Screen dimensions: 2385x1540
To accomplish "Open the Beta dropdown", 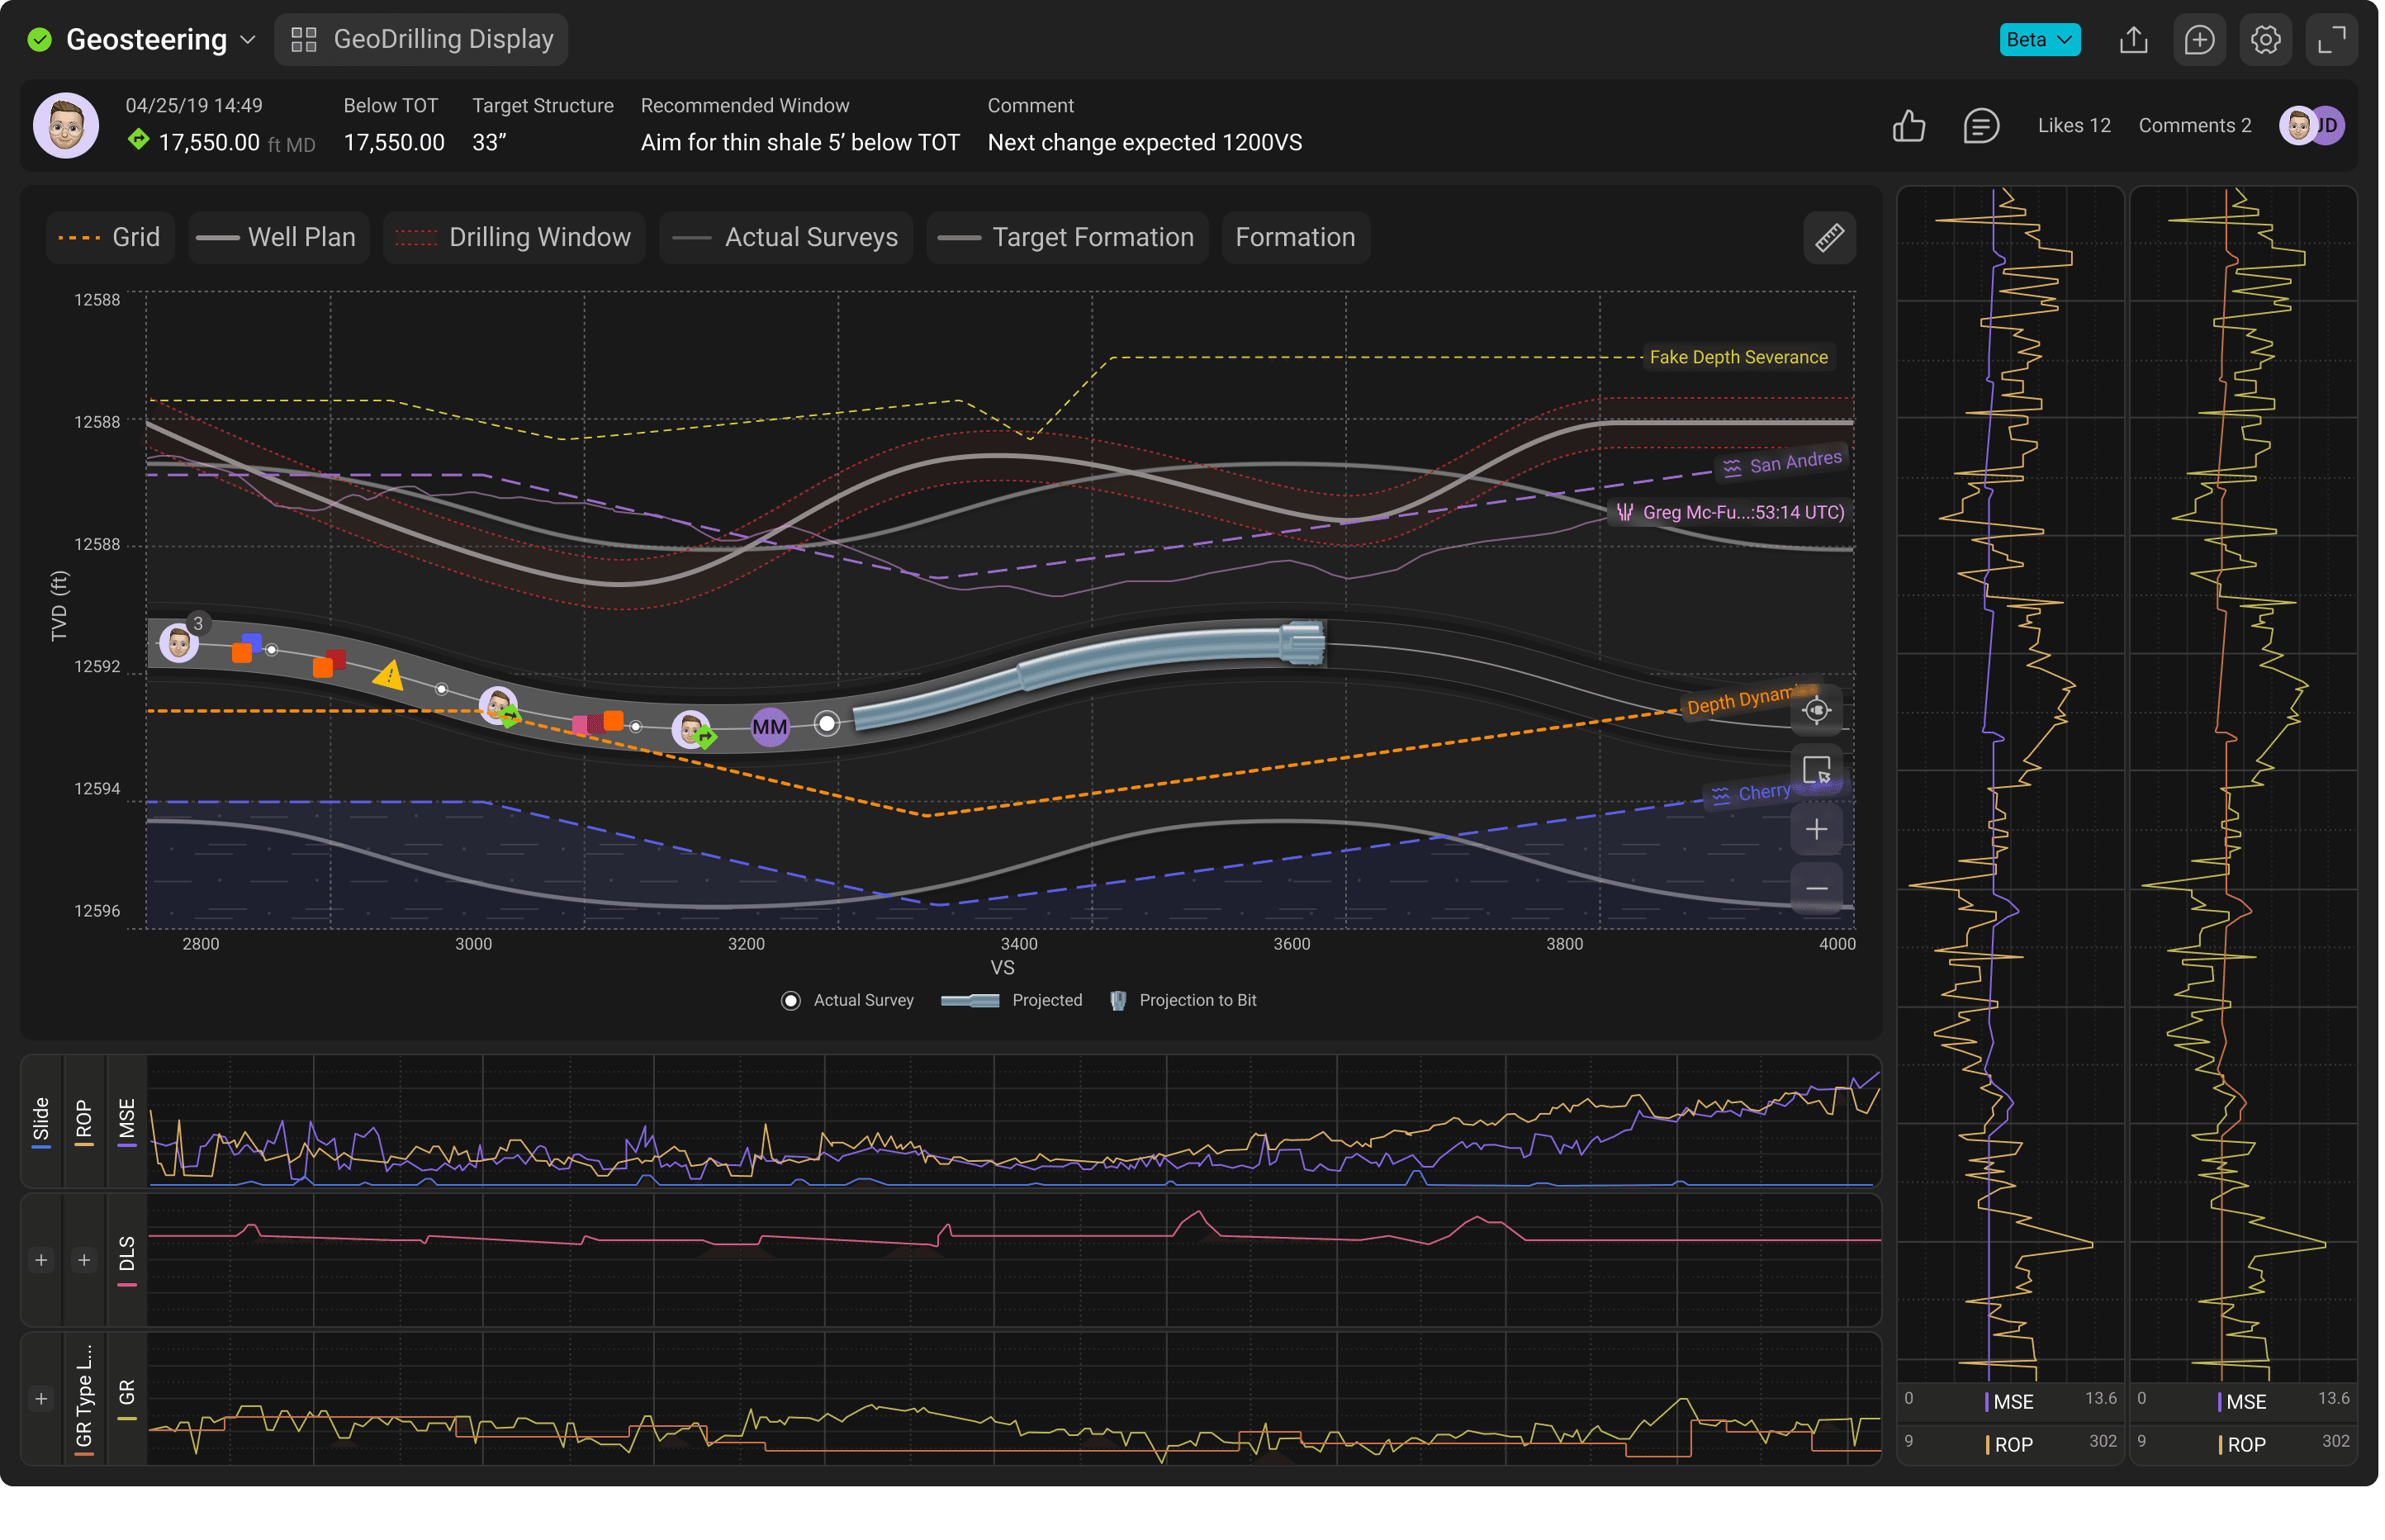I will pos(2039,40).
